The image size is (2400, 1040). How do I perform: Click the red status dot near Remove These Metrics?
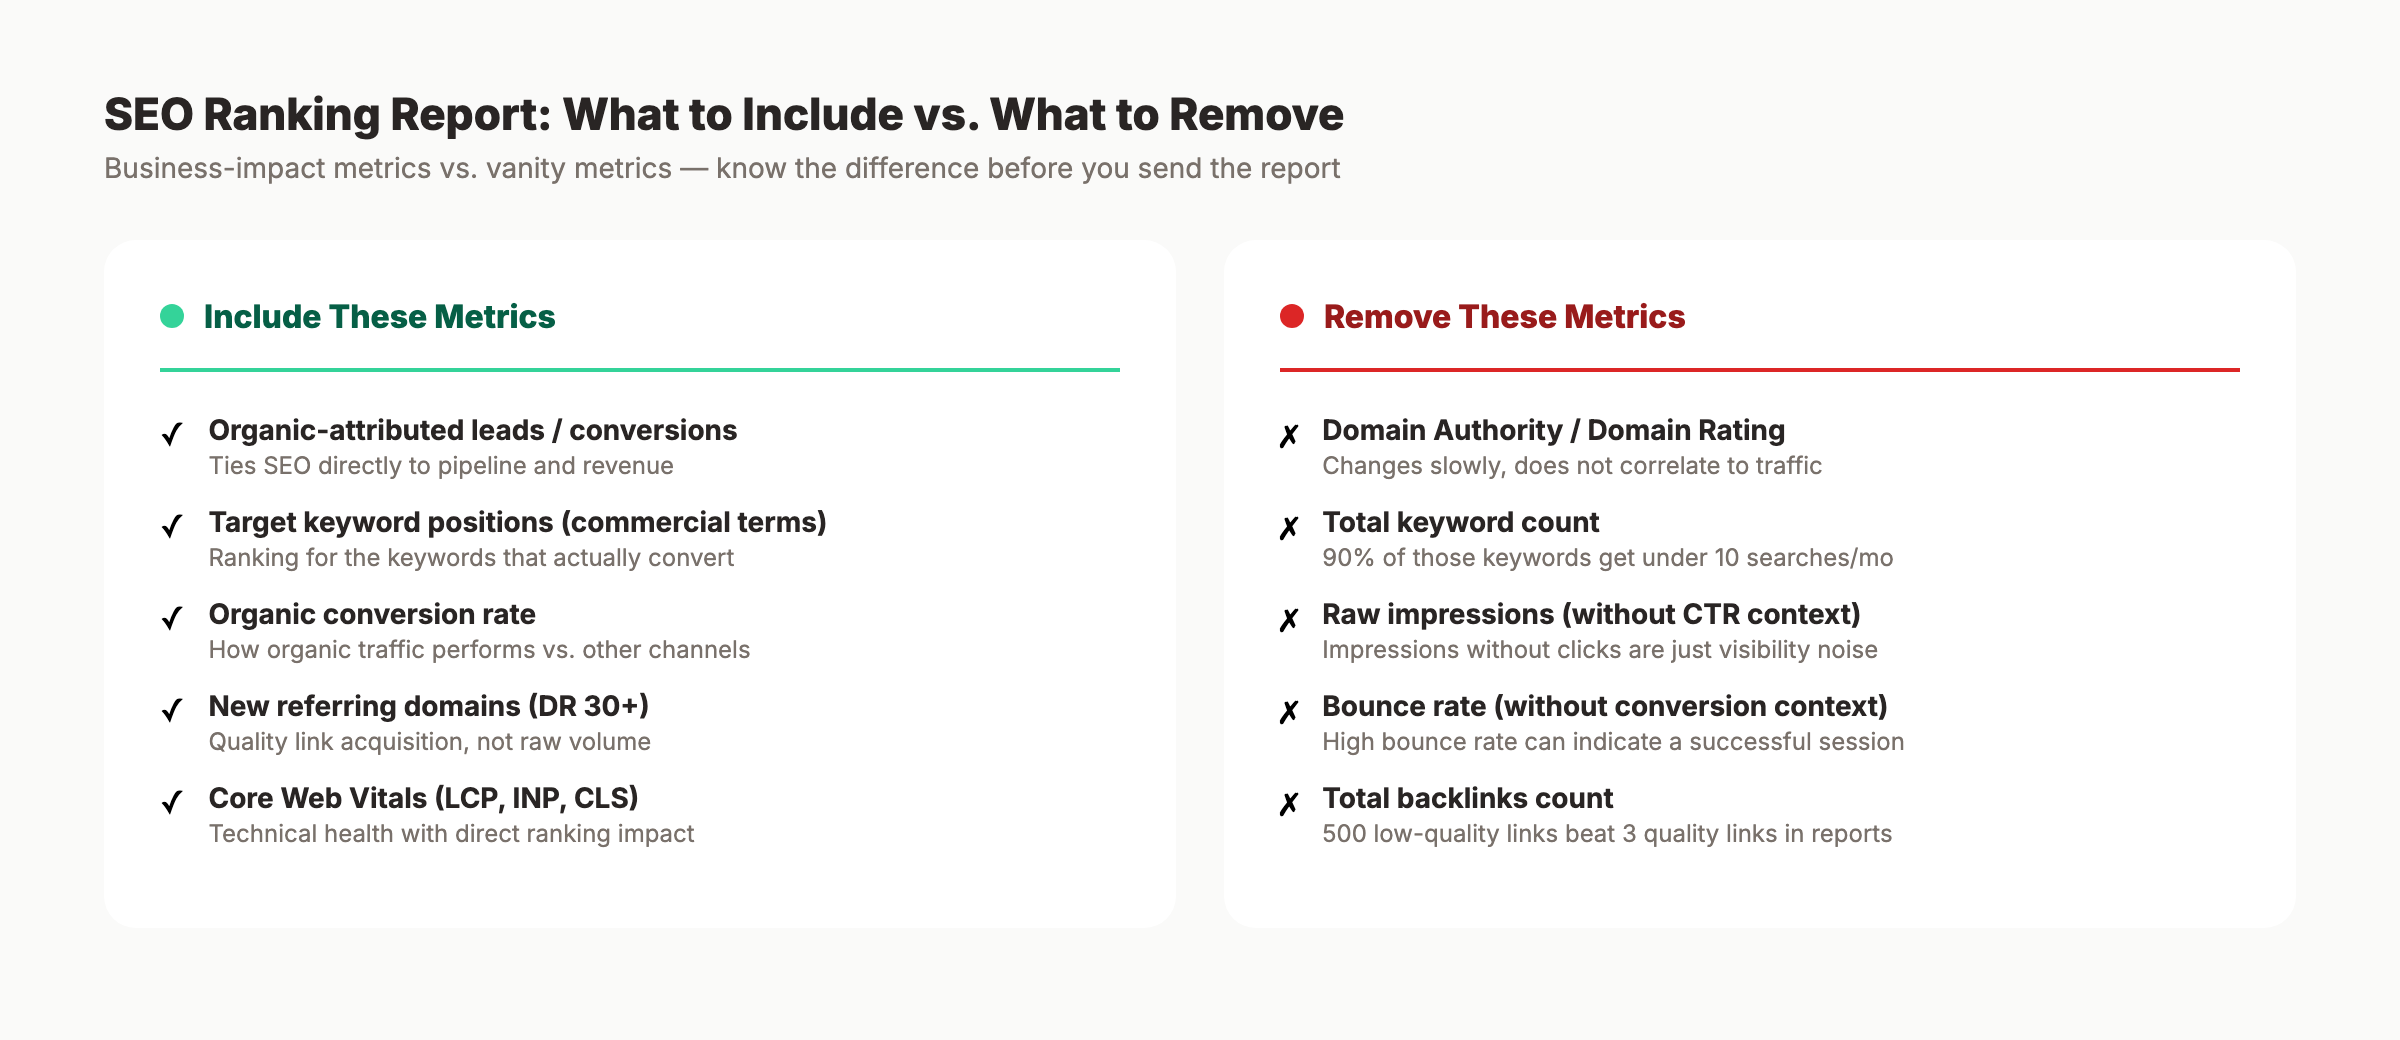(x=1290, y=316)
